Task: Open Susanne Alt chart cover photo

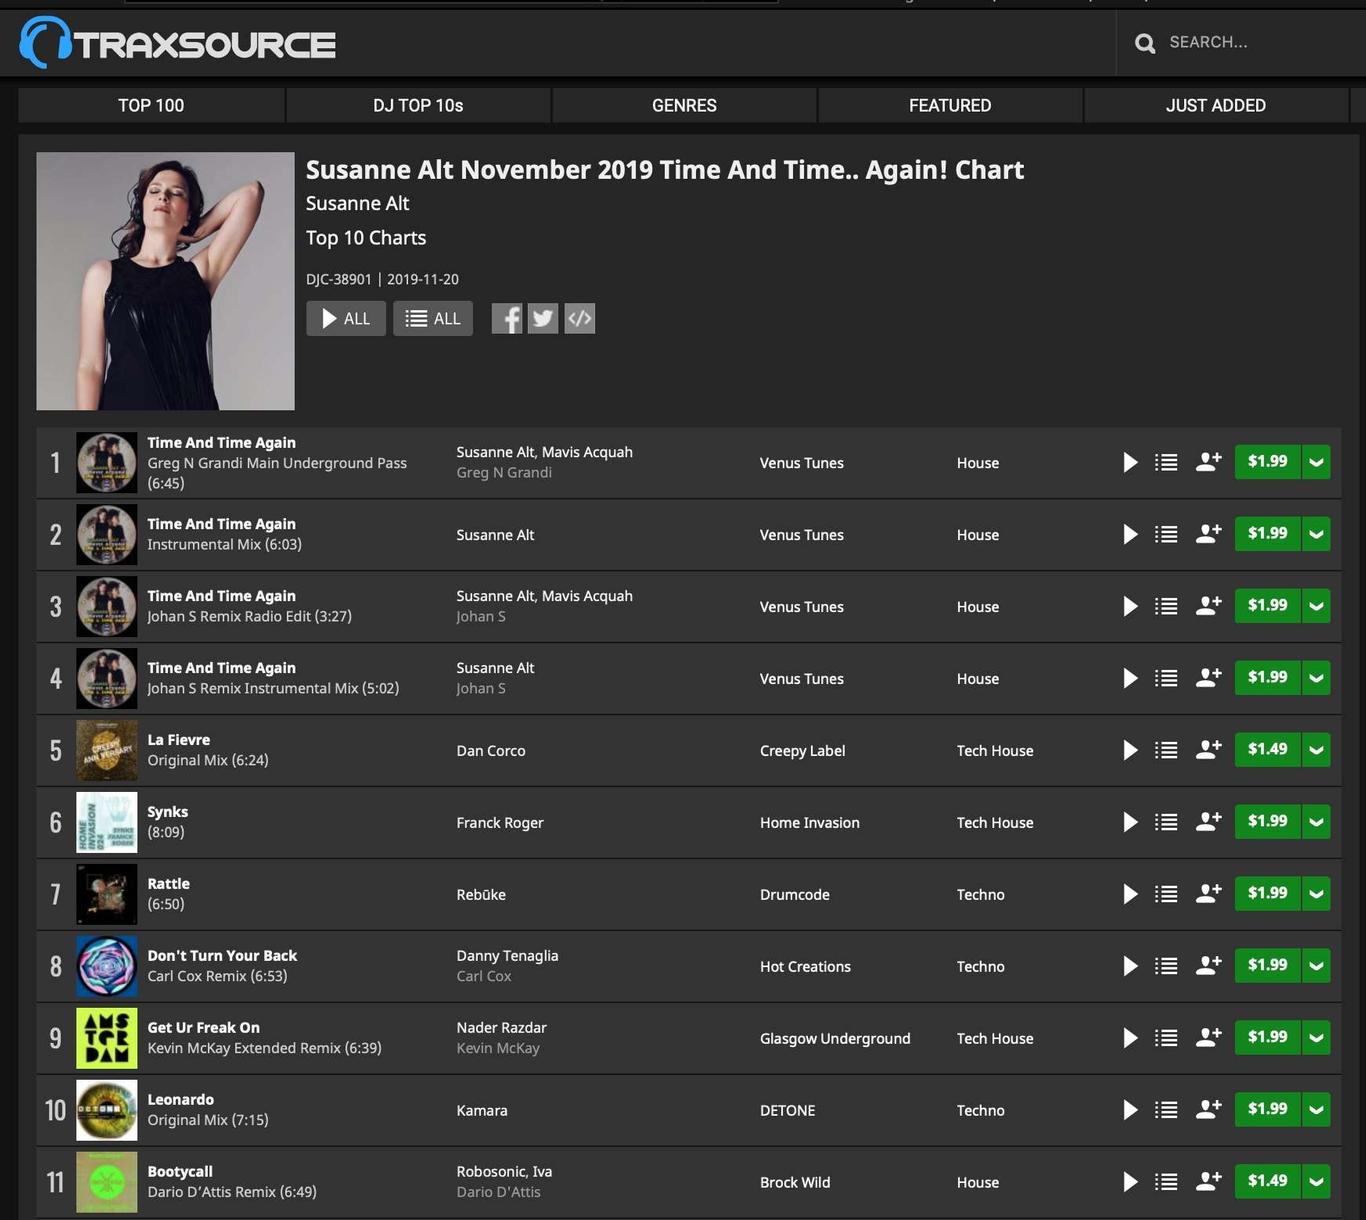Action: [165, 281]
